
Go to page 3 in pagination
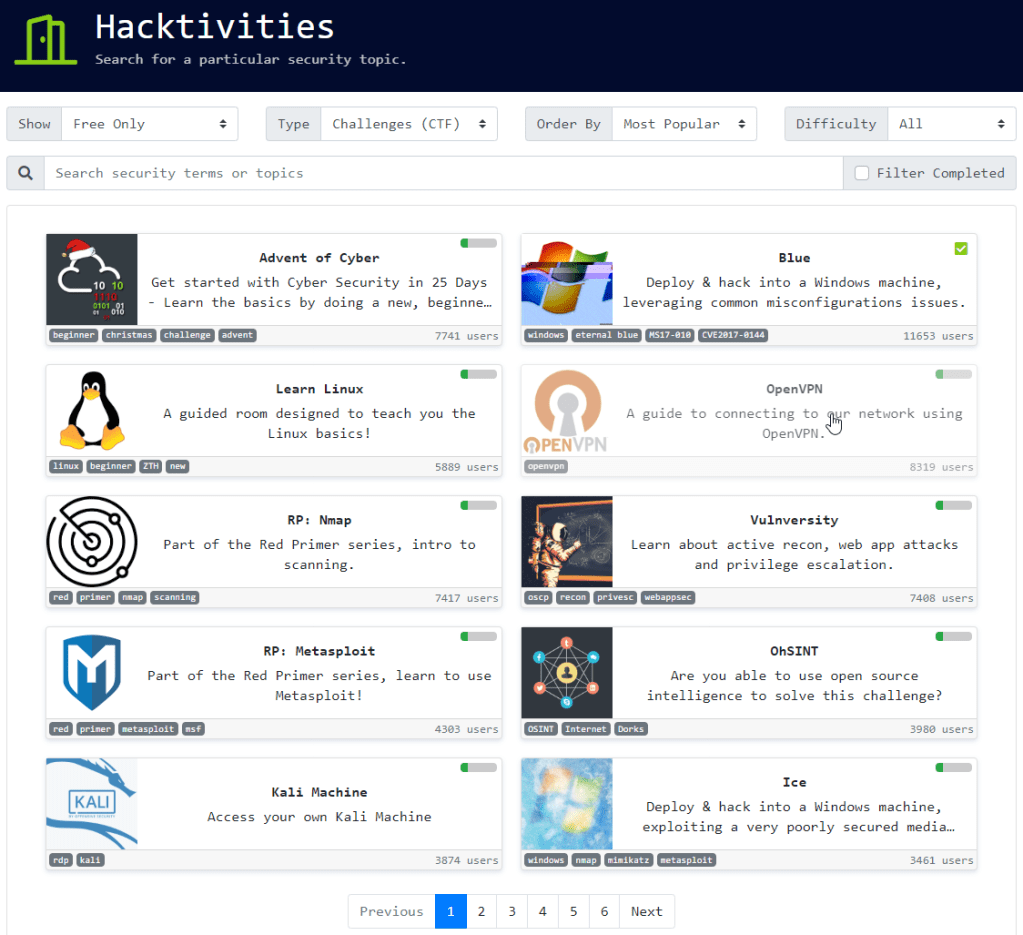512,911
